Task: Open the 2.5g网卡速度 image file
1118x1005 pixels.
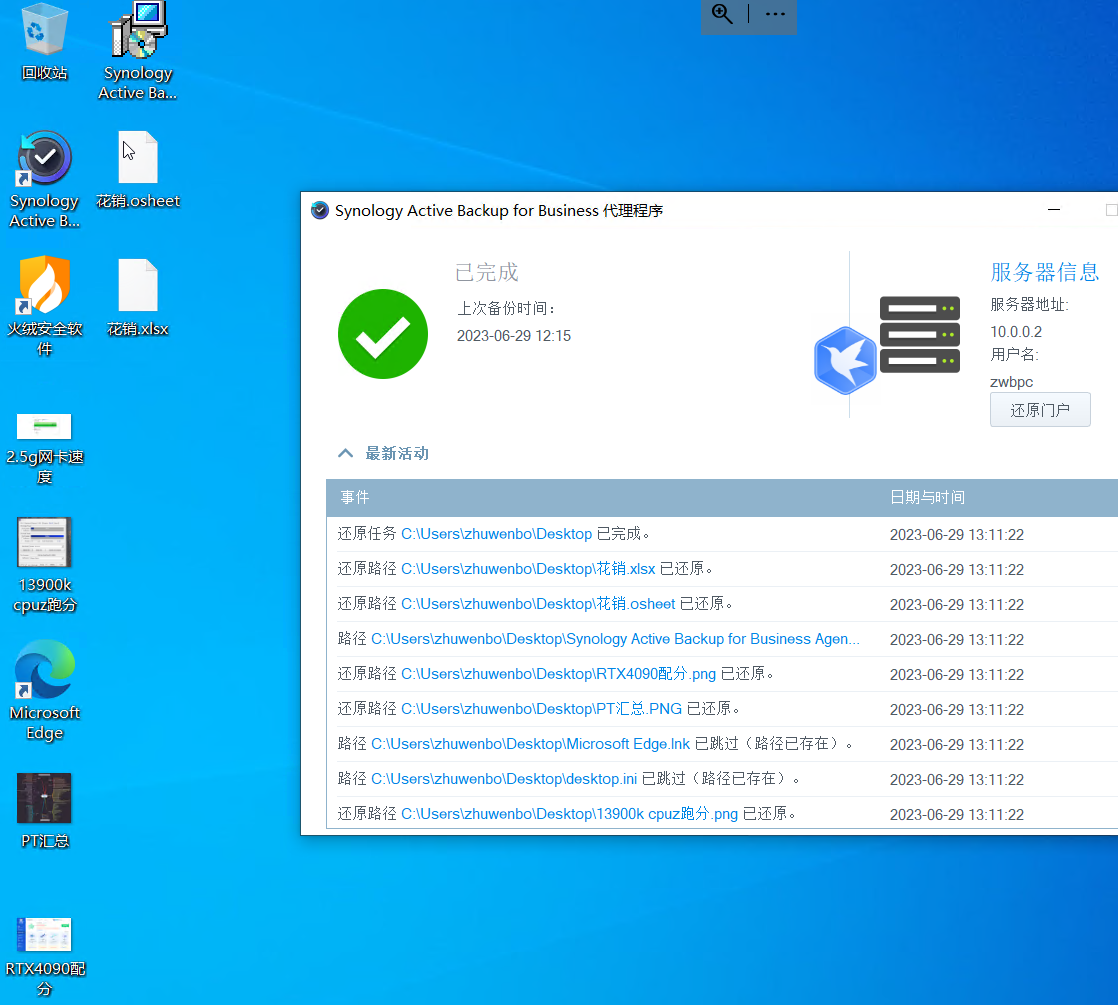Action: (44, 448)
